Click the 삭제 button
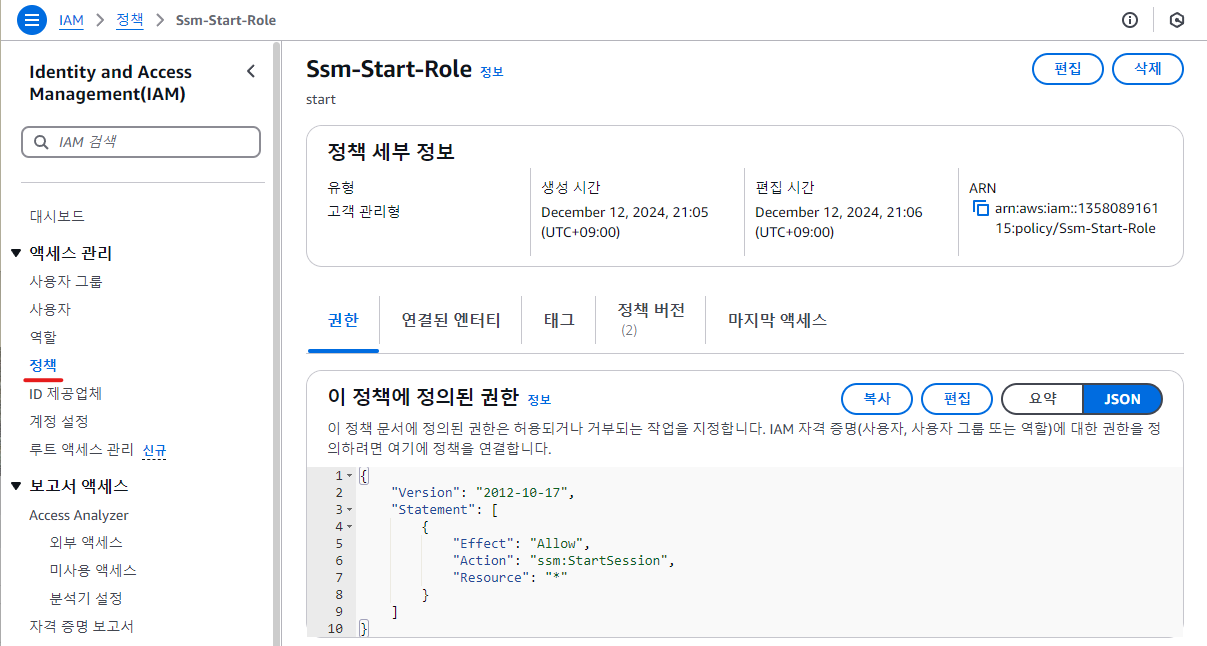 (x=1148, y=69)
